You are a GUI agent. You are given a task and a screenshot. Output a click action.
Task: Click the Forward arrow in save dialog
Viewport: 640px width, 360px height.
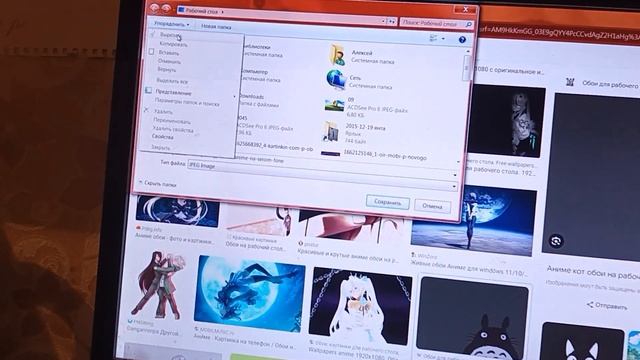click(166, 9)
